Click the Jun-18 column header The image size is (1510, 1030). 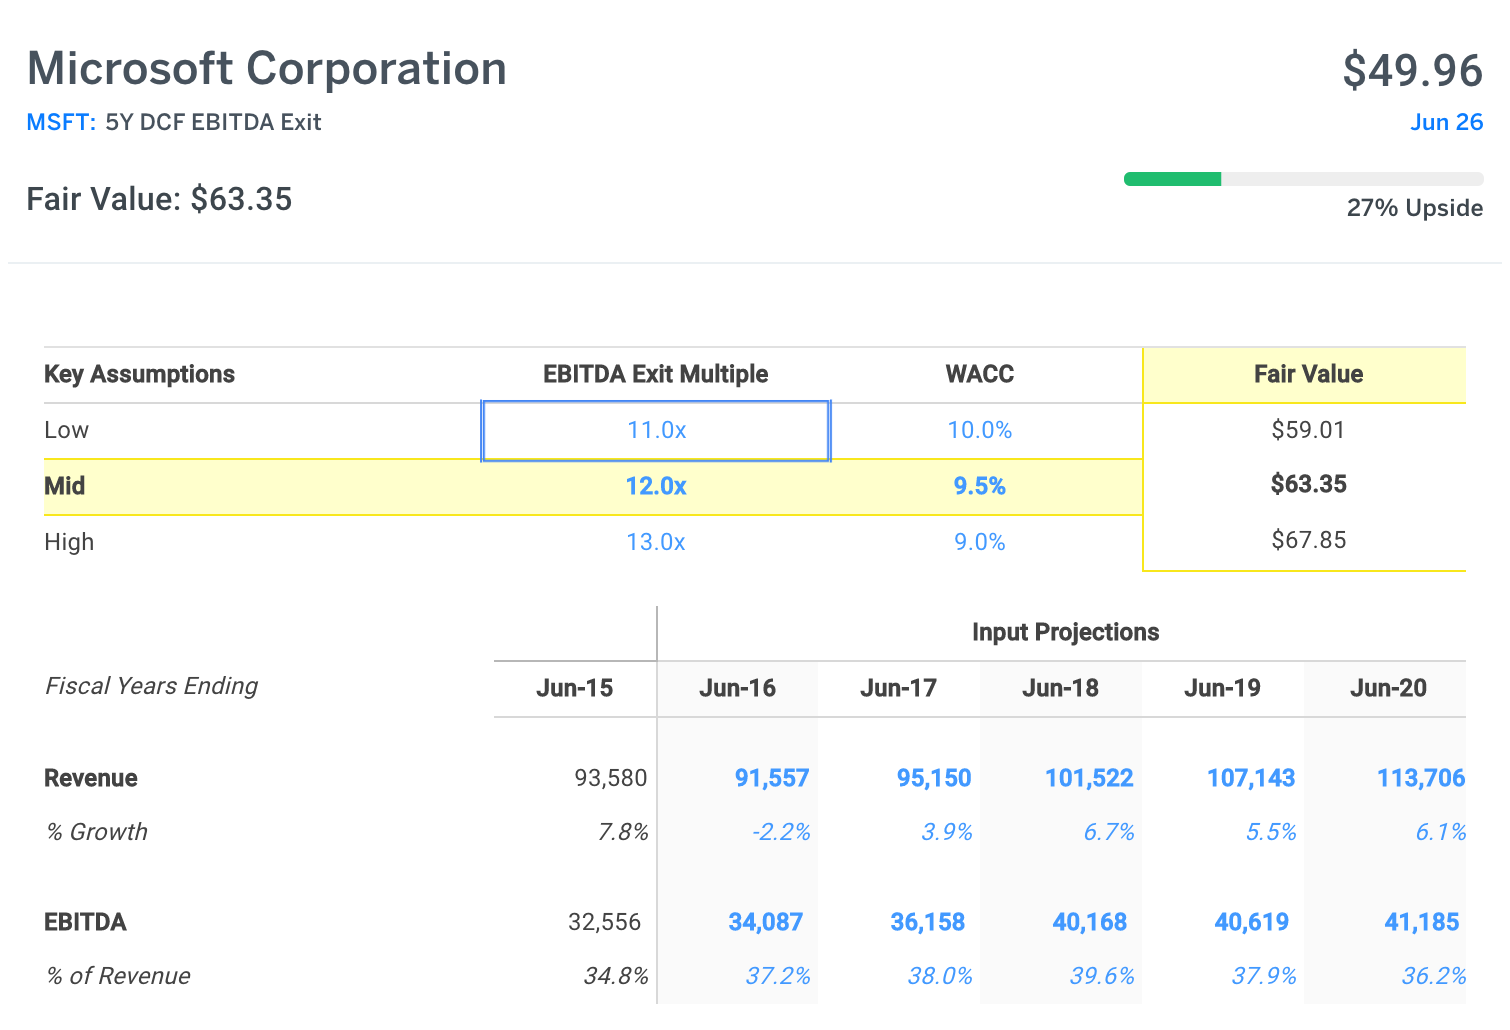pyautogui.click(x=1060, y=689)
